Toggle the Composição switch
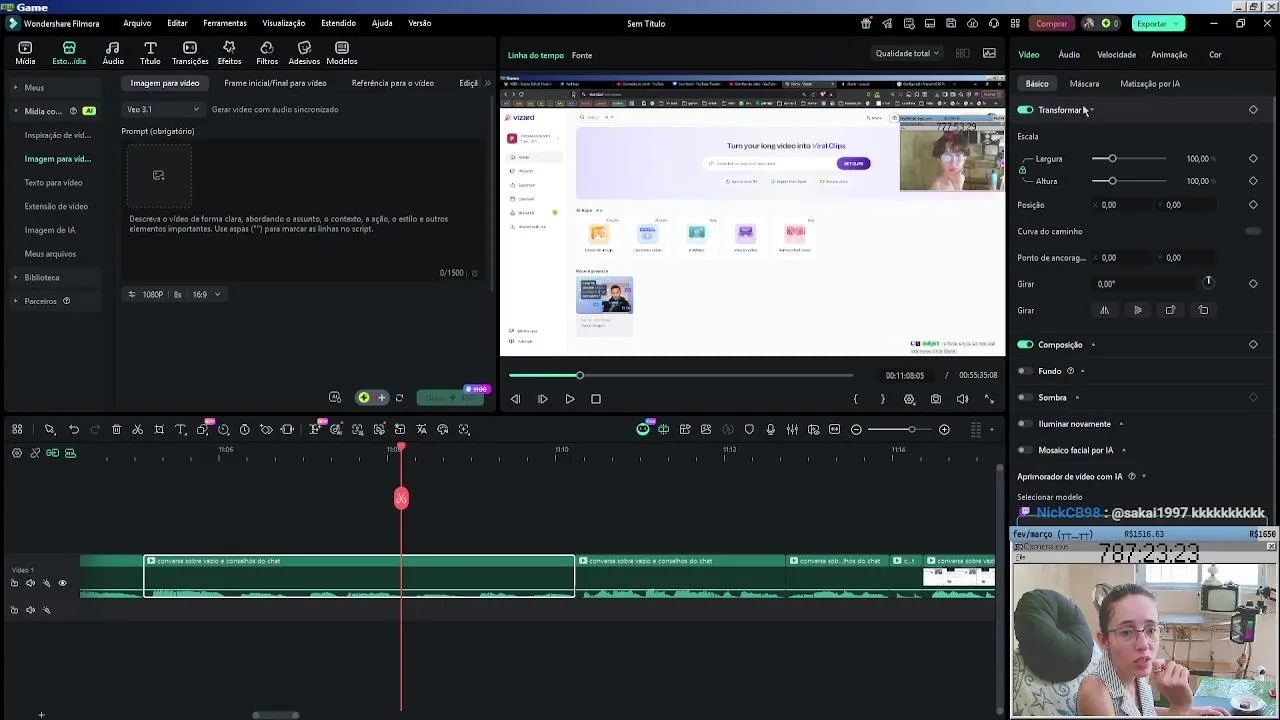 tap(1025, 344)
